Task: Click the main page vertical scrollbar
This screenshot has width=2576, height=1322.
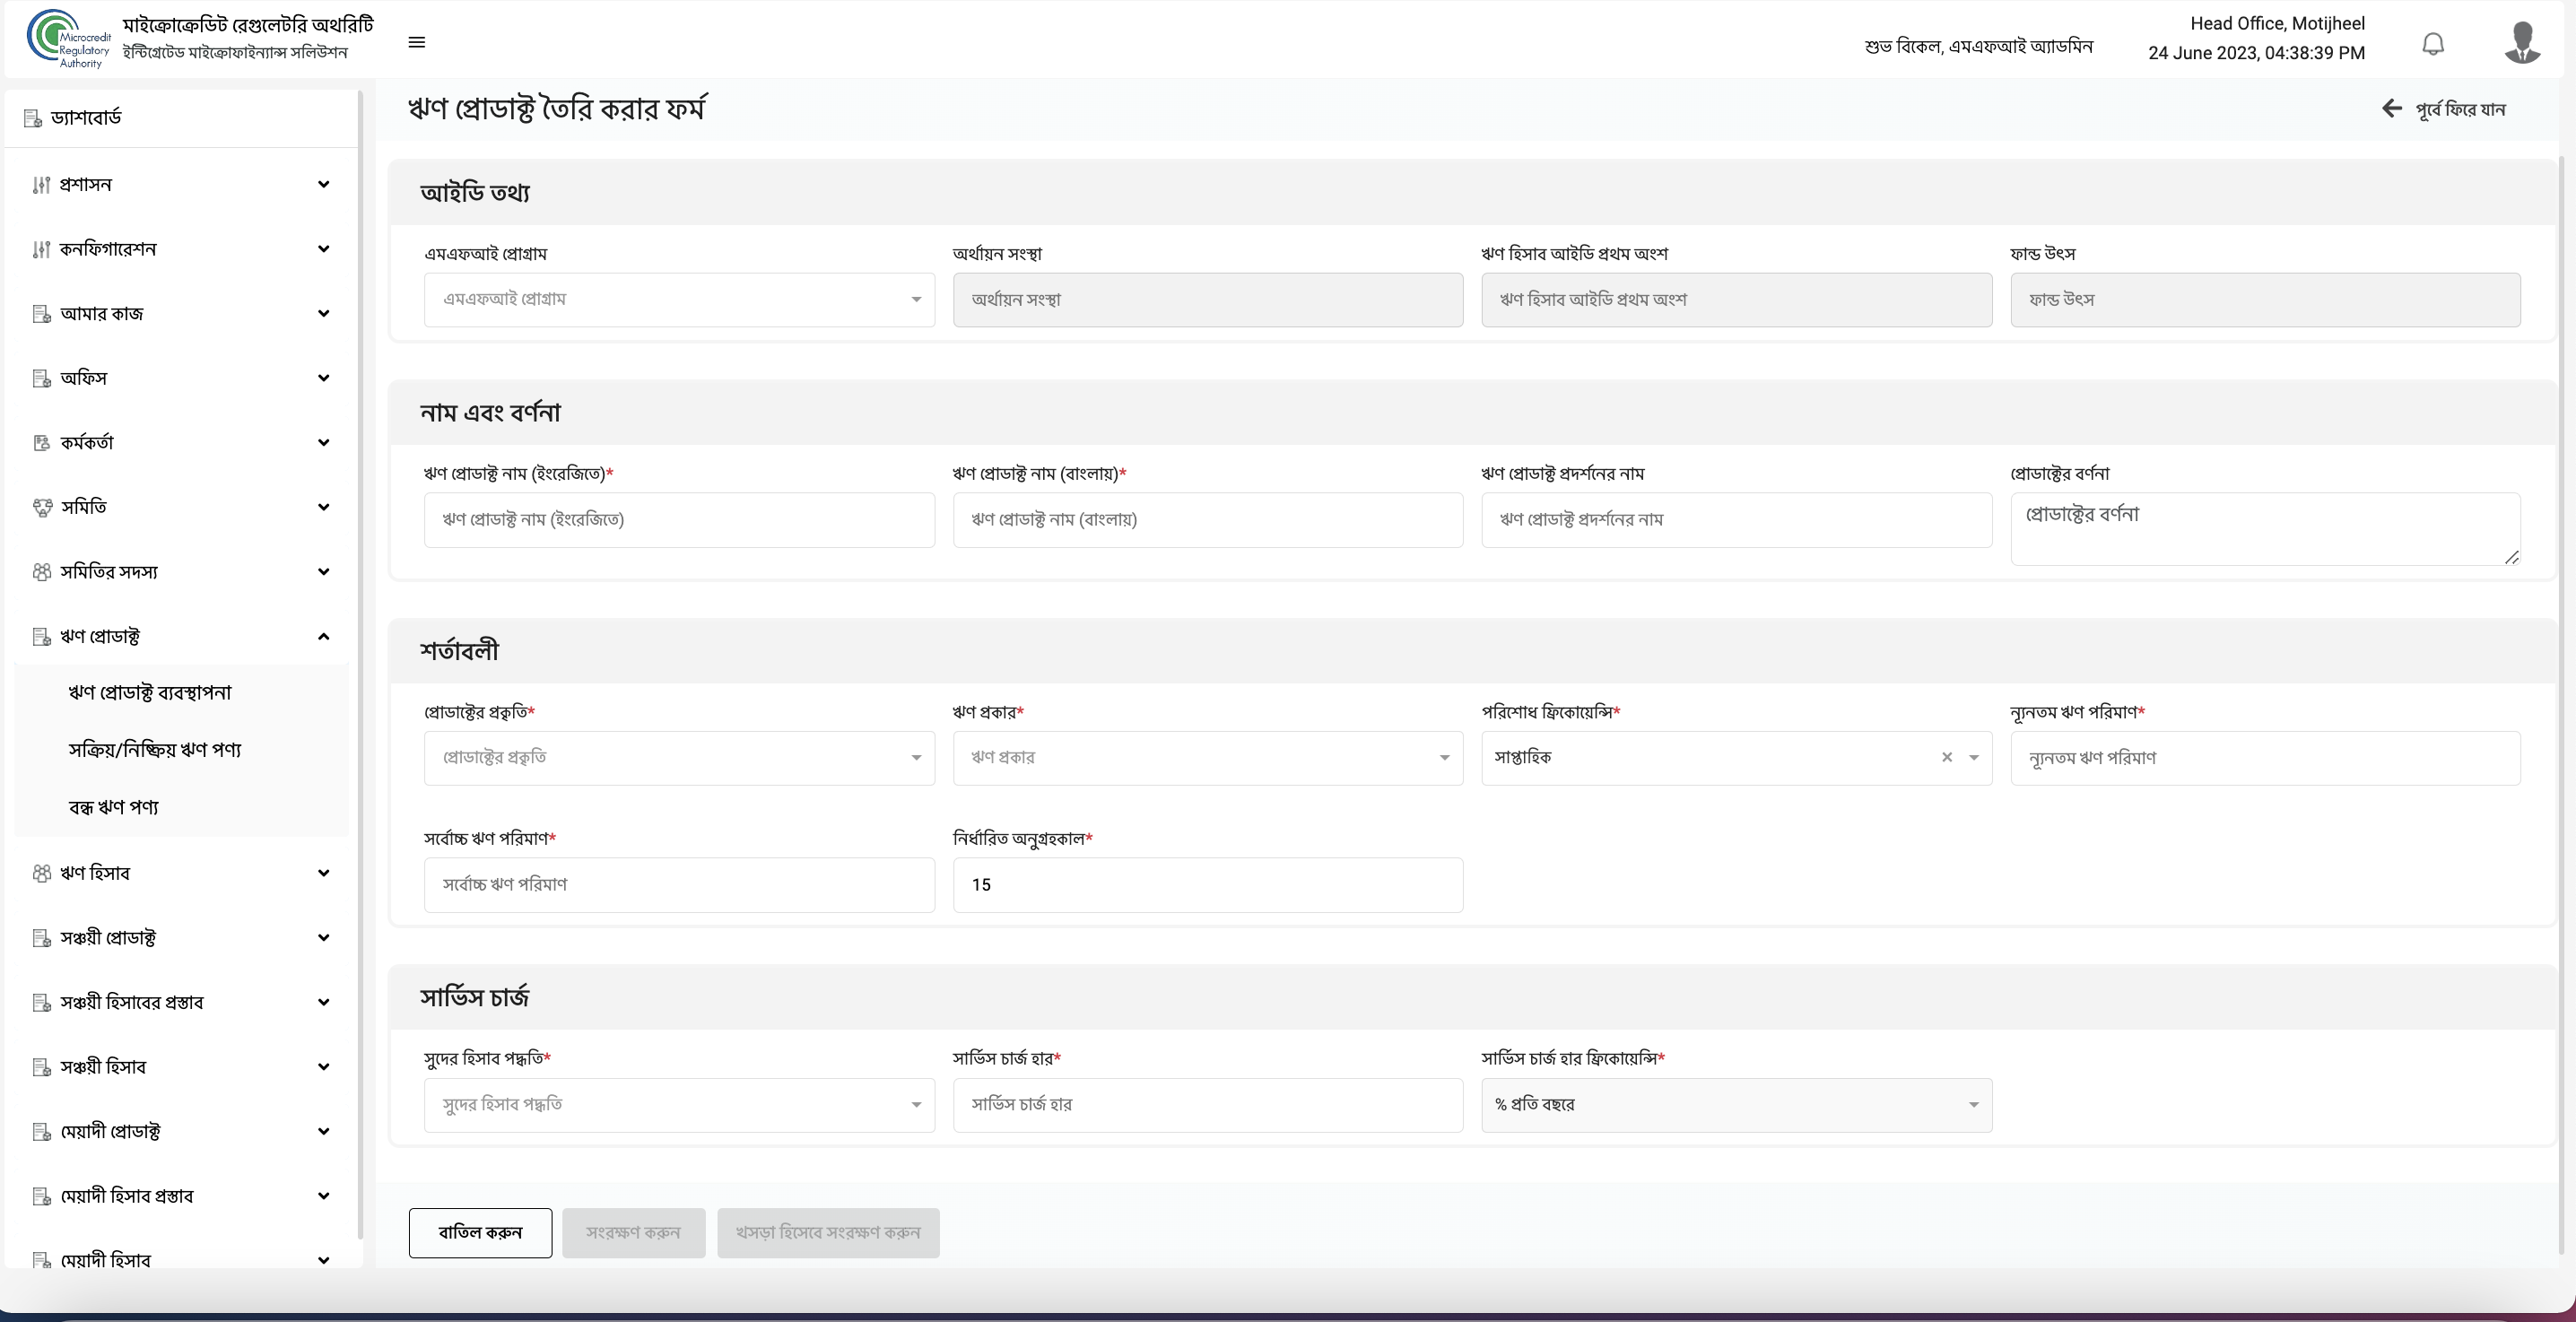Action: tap(2561, 705)
